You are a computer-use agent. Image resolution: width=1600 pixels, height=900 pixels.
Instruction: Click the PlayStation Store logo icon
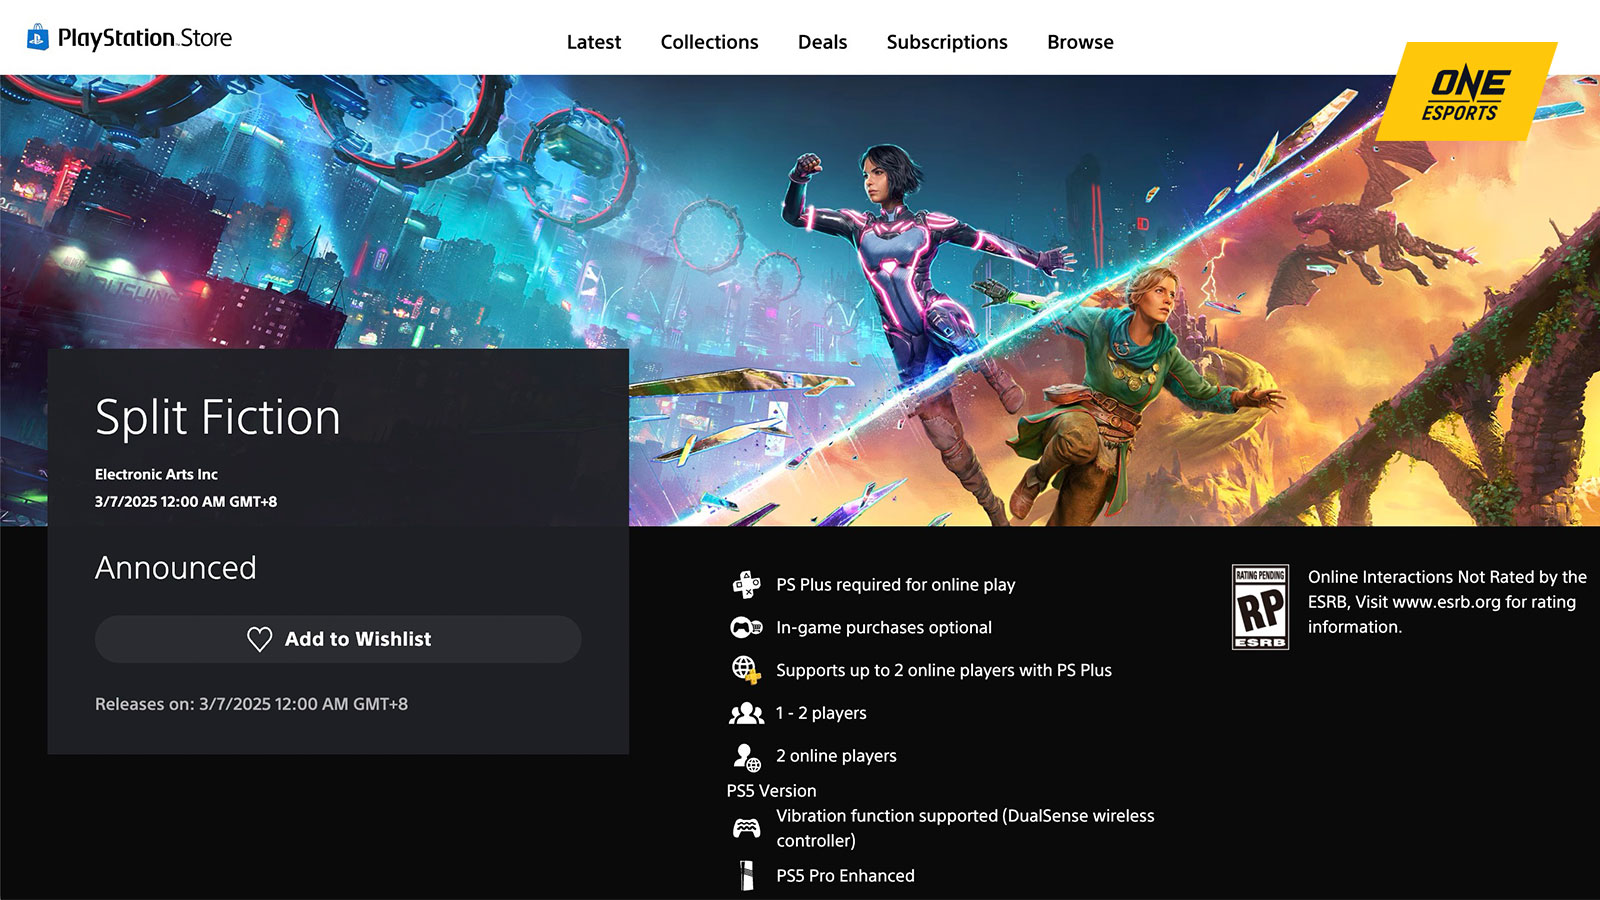pyautogui.click(x=38, y=38)
